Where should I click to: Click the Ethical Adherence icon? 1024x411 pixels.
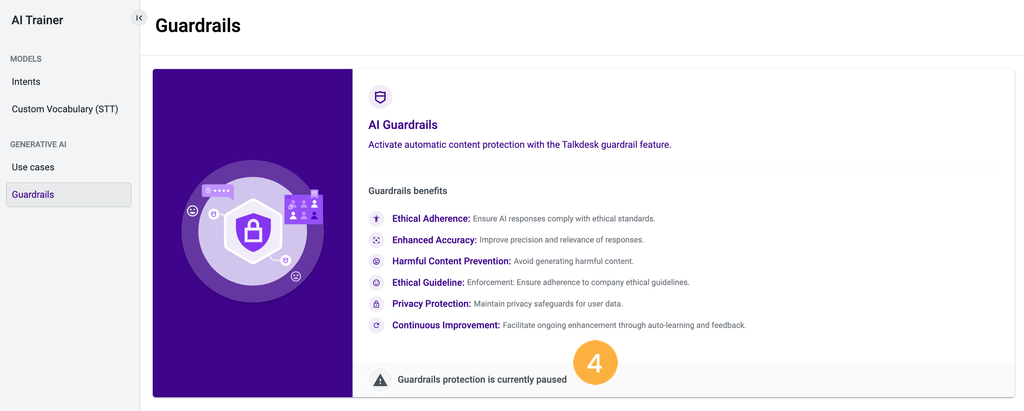coord(376,218)
